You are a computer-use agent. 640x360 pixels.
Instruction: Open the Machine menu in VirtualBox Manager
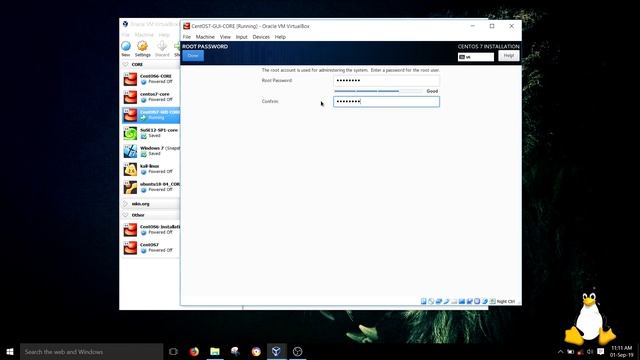pyautogui.click(x=144, y=35)
